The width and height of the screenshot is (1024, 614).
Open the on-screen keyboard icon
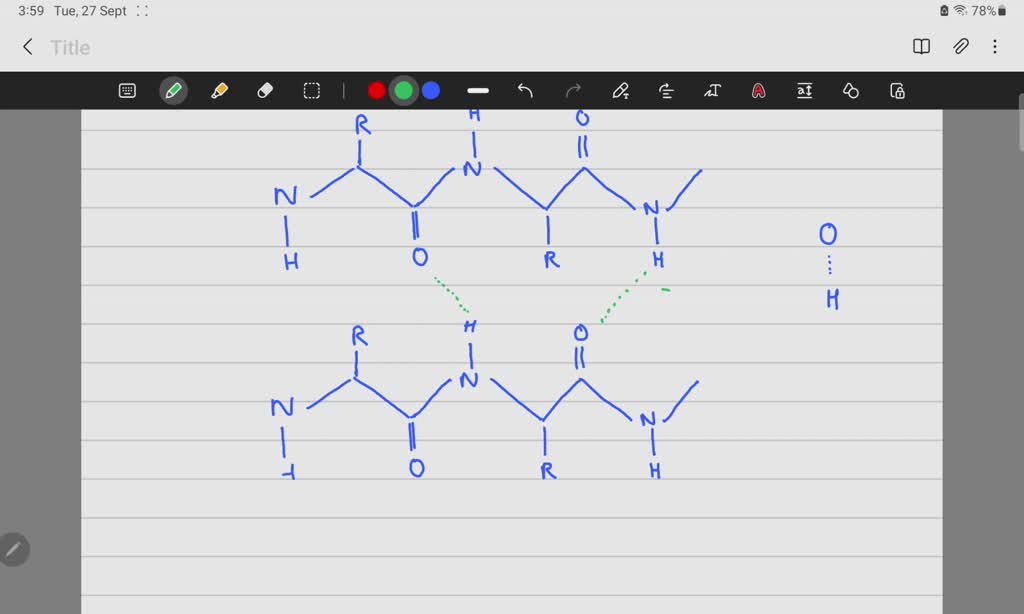[127, 90]
